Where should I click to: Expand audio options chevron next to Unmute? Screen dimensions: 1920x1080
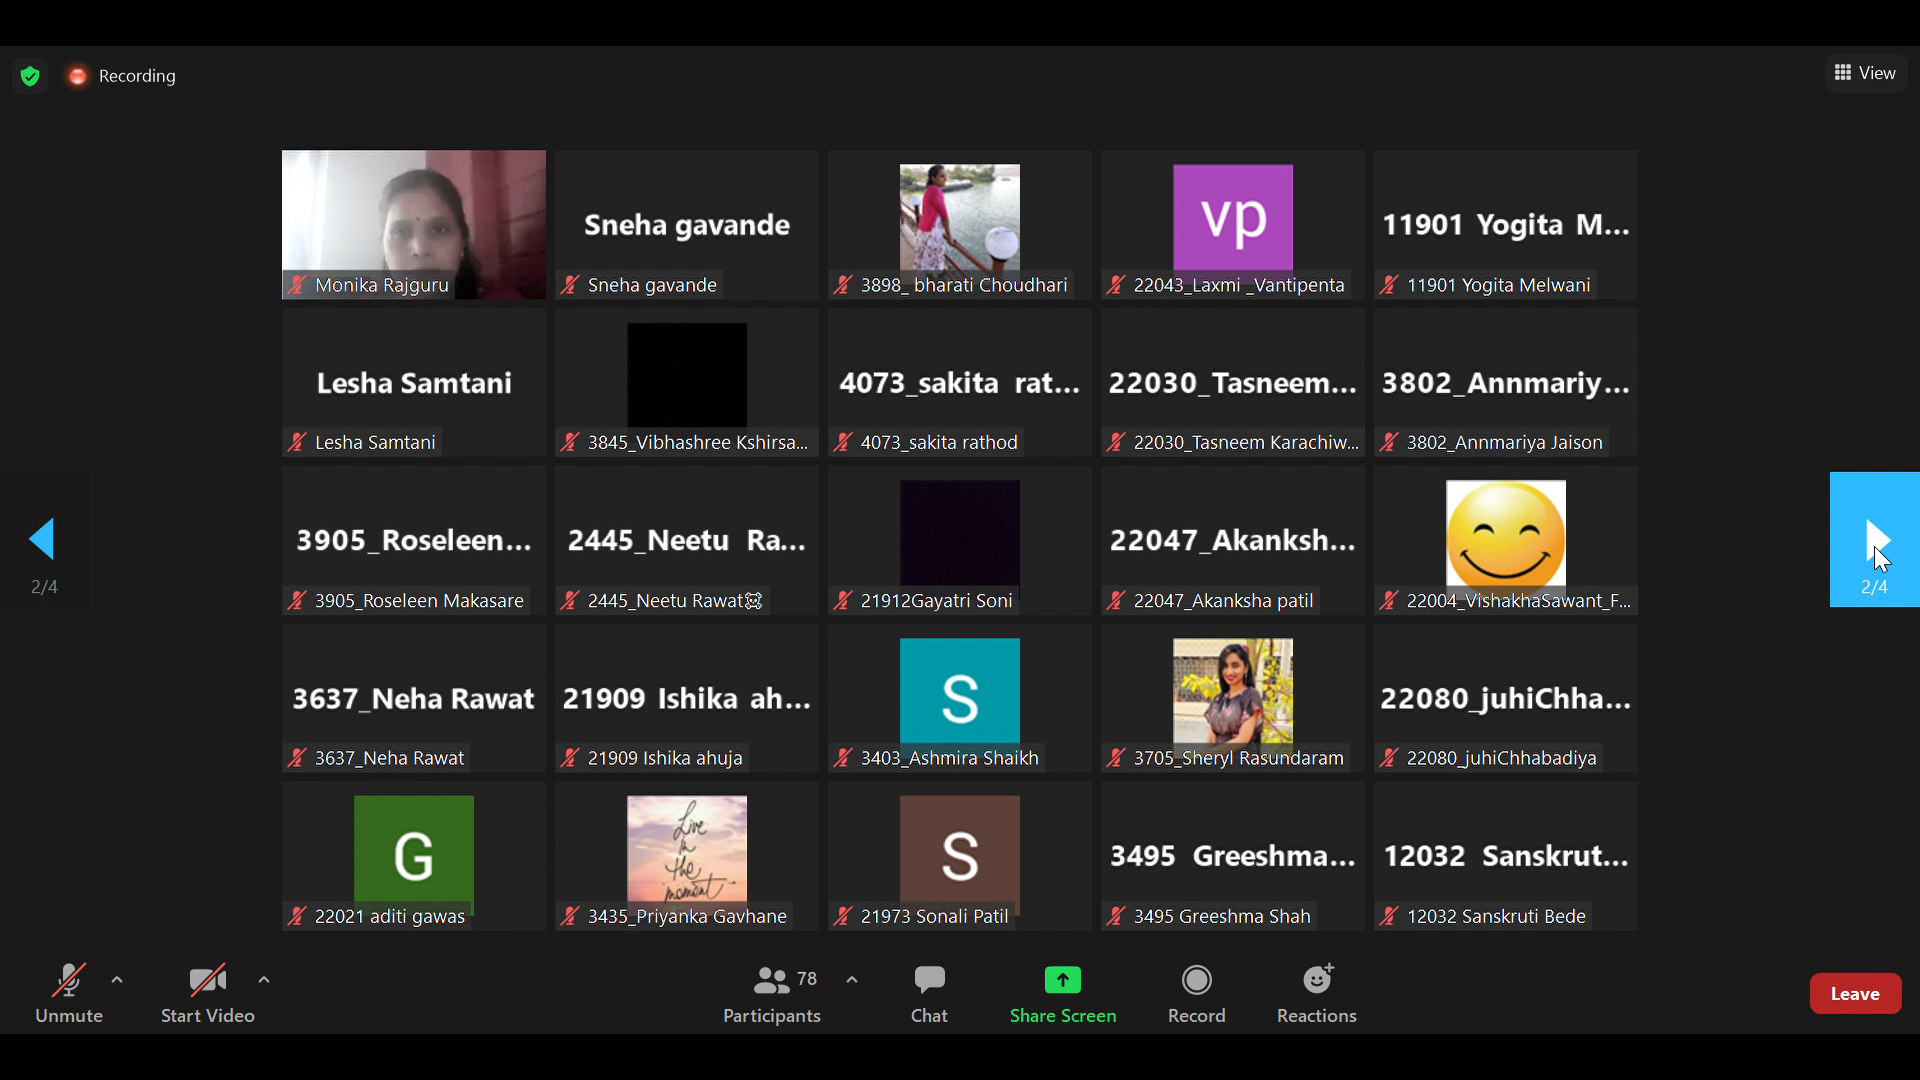point(117,980)
